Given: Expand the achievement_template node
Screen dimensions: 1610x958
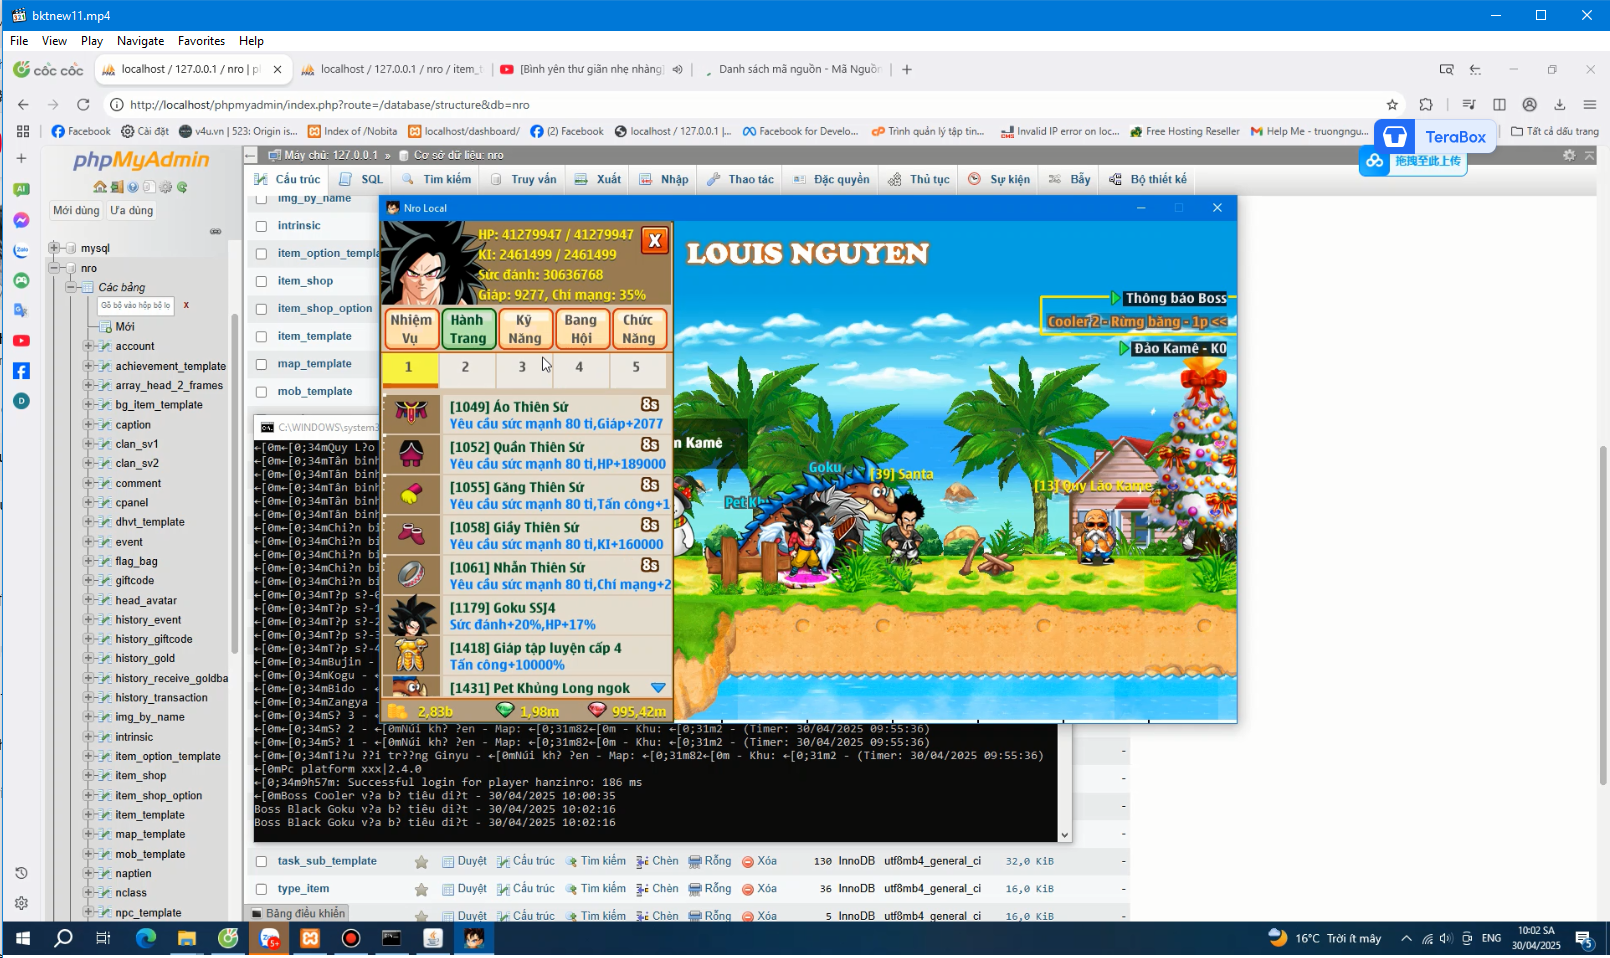Looking at the screenshot, I should pos(88,366).
